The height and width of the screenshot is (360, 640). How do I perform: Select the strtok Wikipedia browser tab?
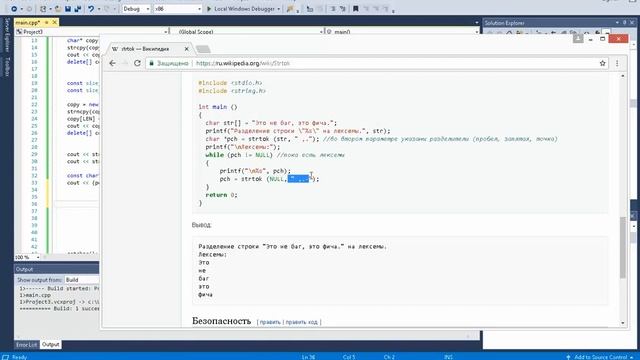[149, 49]
